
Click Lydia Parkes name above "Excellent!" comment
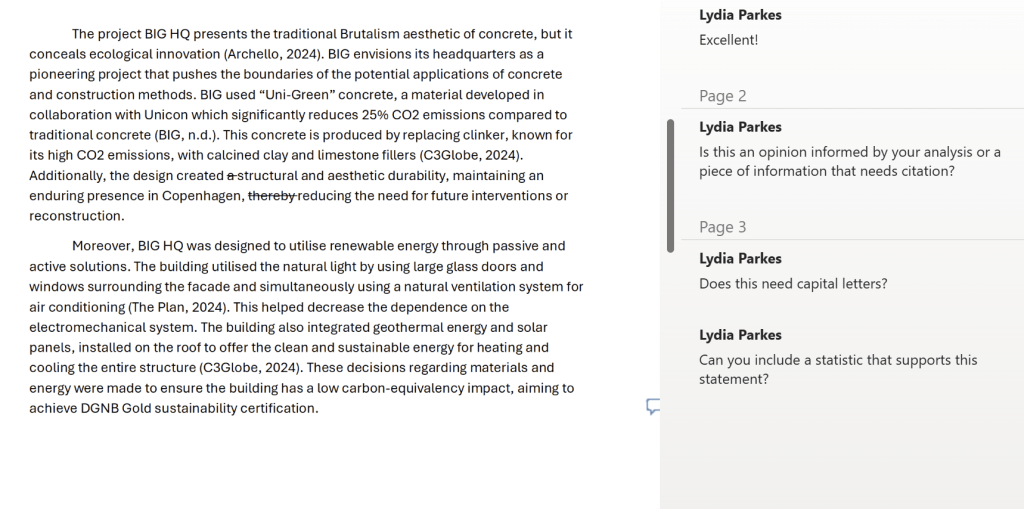(740, 15)
